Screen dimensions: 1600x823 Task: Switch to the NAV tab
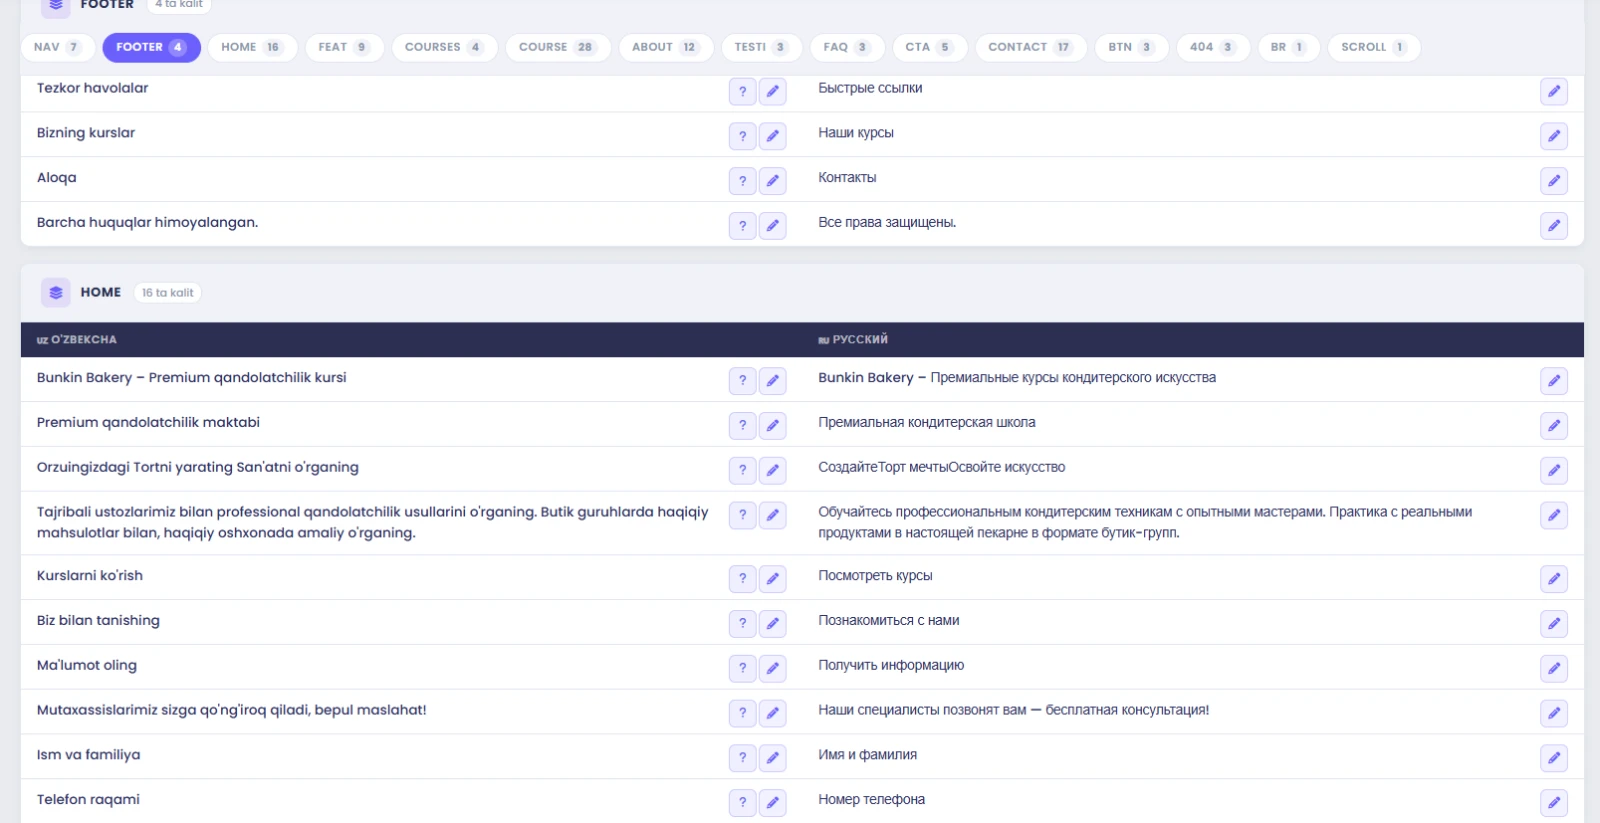pyautogui.click(x=57, y=47)
